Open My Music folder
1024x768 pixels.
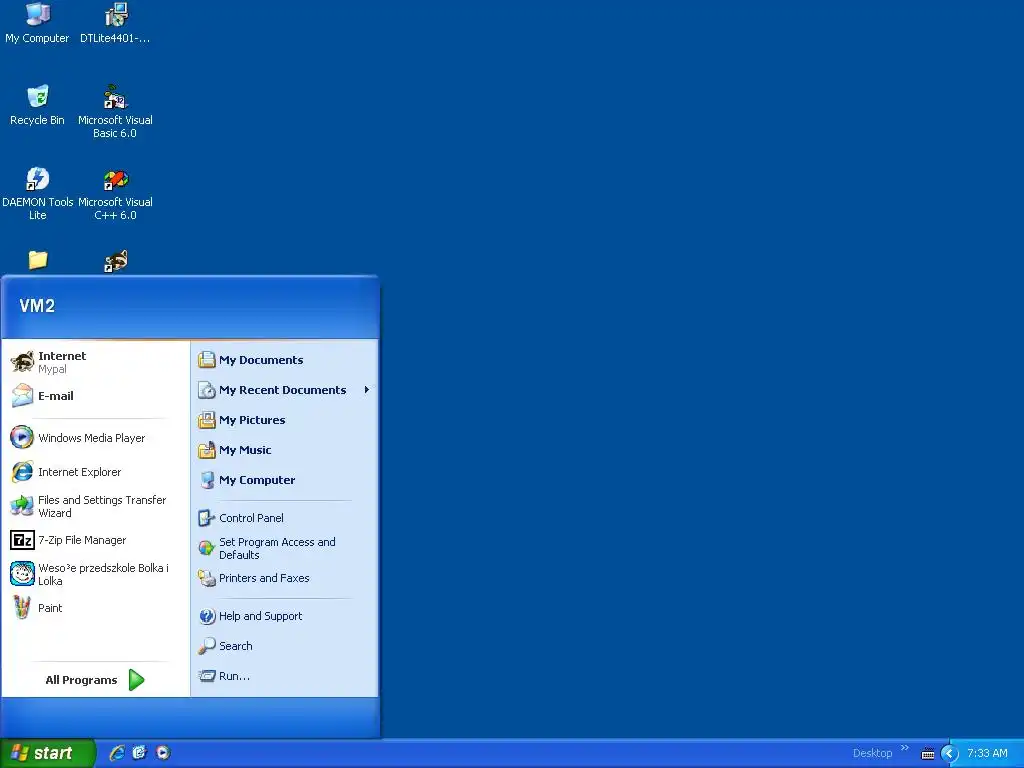point(284,450)
